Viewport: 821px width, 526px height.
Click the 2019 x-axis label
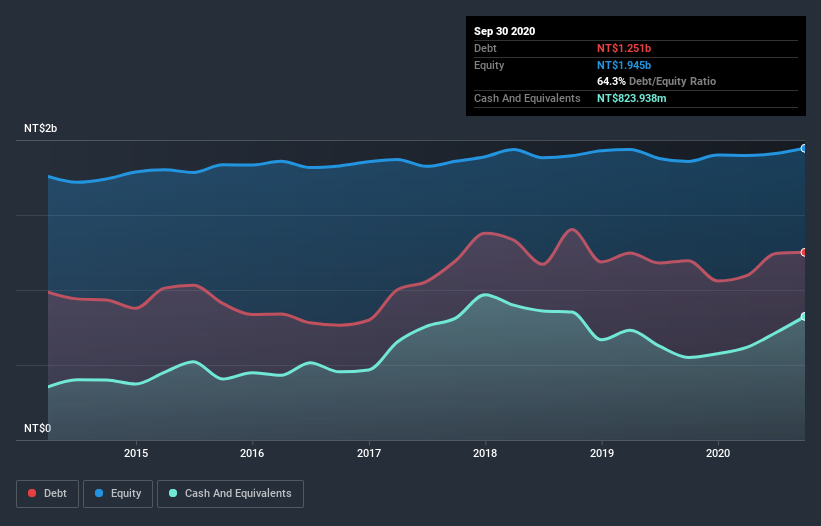(602, 453)
